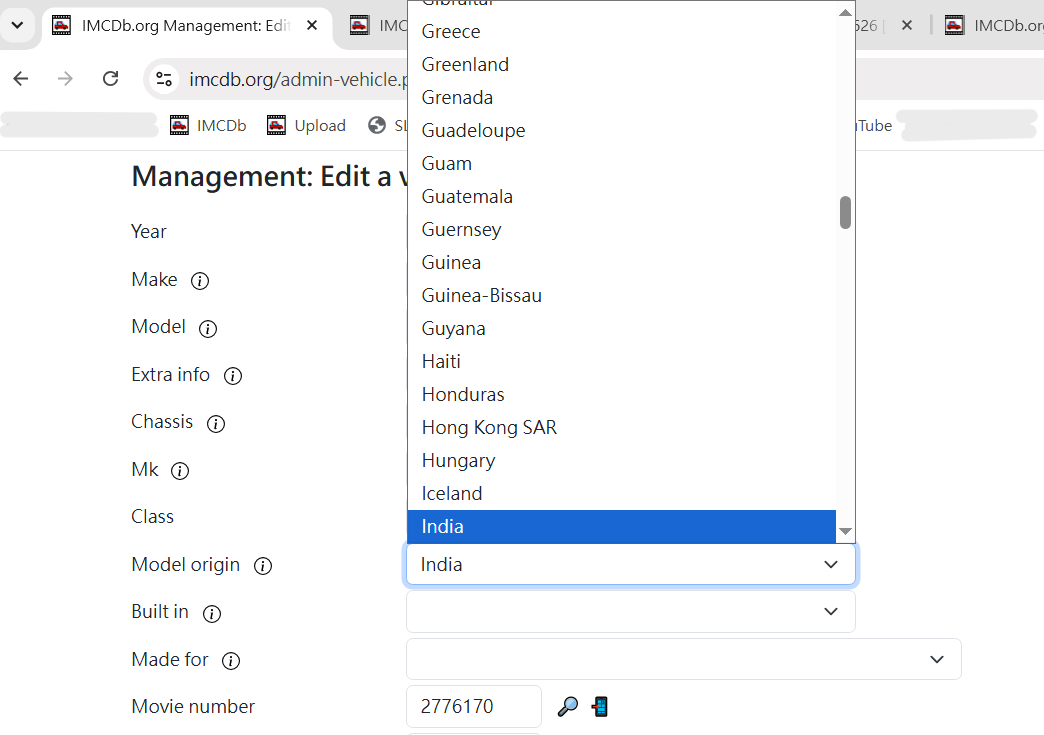
Task: Select Honduras from the country list
Action: point(622,395)
